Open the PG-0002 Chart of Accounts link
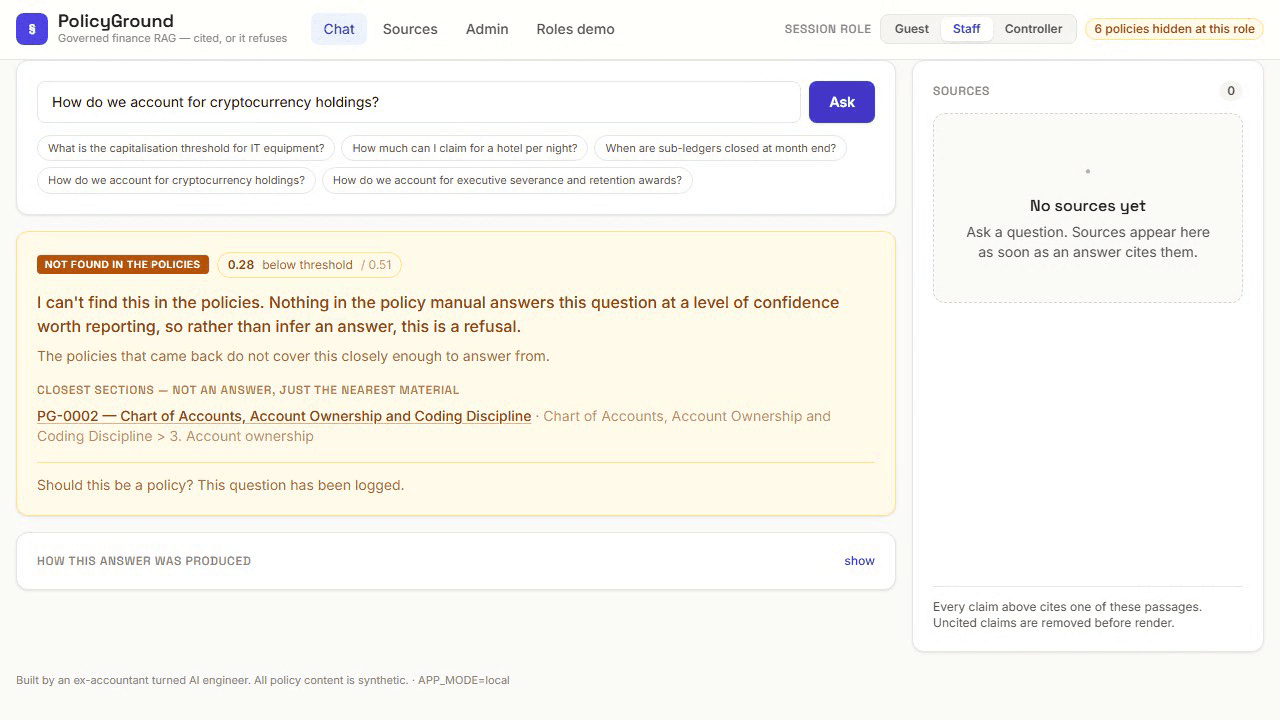This screenshot has width=1280, height=720. [284, 416]
